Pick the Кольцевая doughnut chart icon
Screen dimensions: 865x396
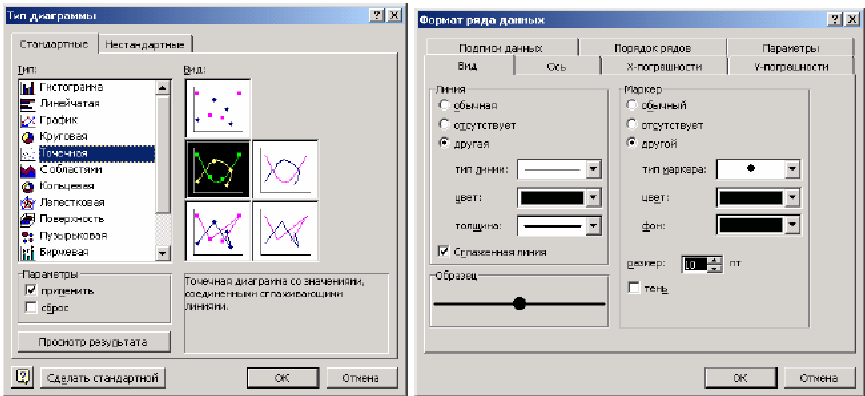(x=28, y=186)
